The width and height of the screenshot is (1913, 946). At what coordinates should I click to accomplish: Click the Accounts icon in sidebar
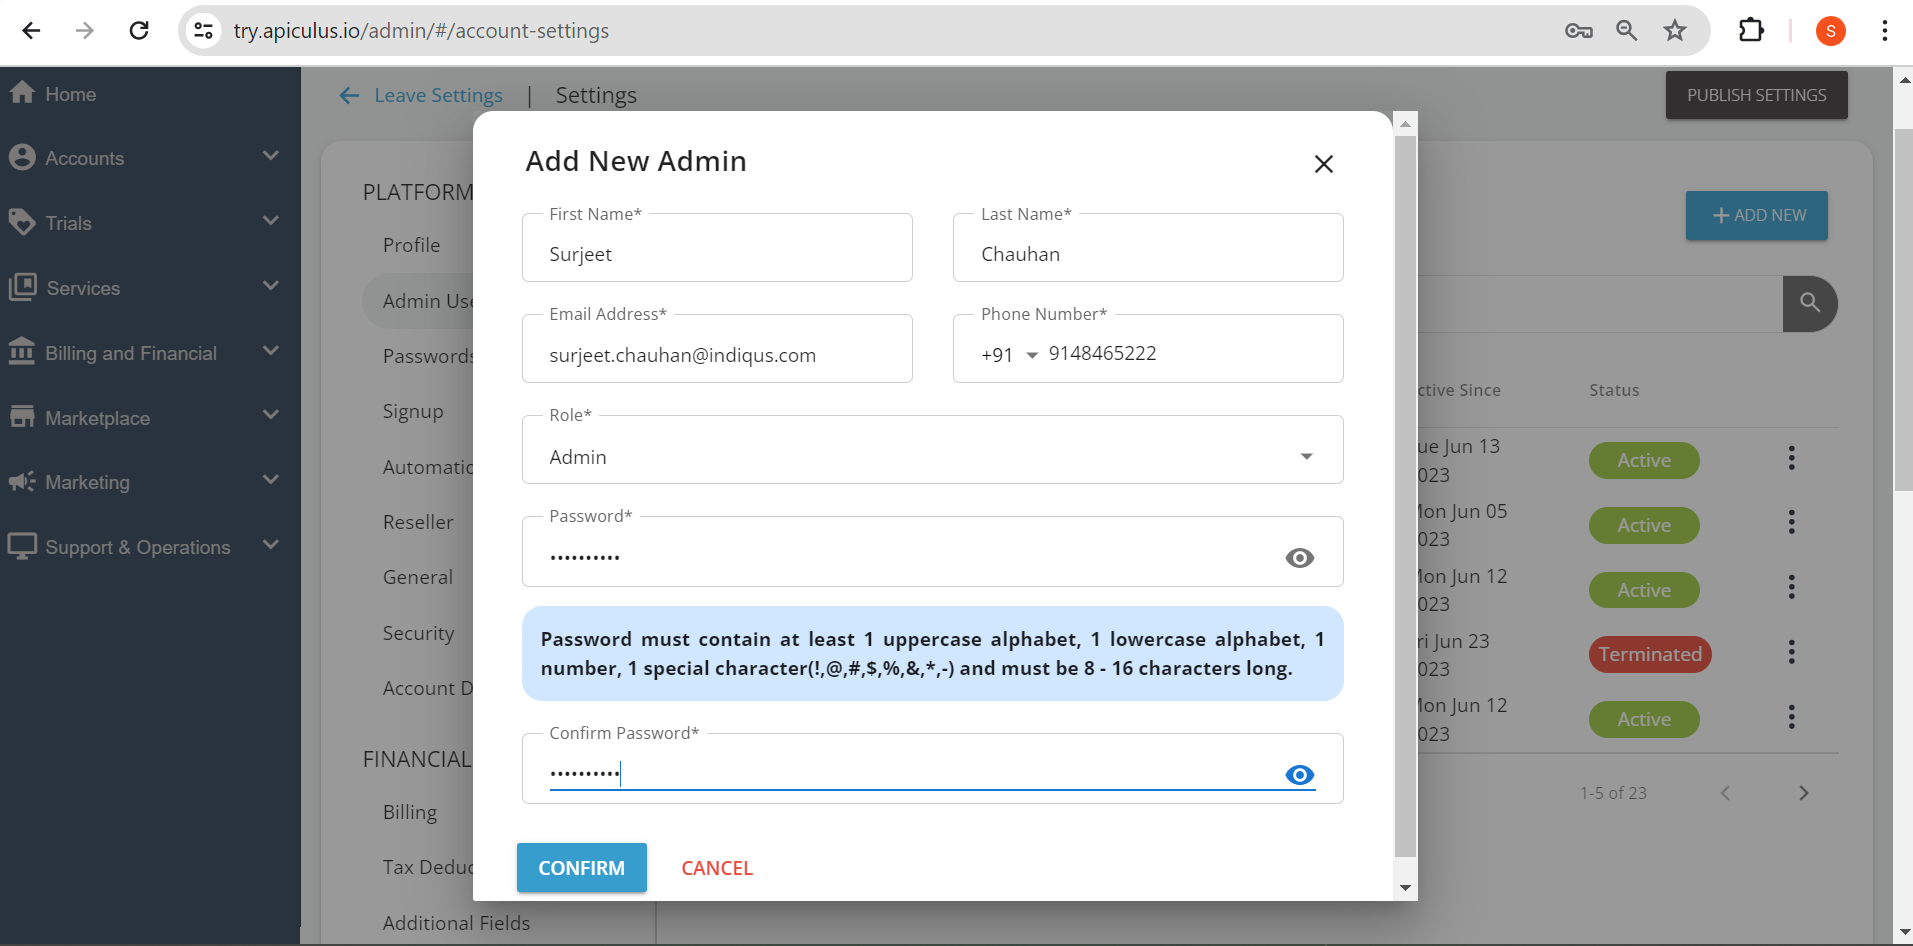pyautogui.click(x=22, y=157)
